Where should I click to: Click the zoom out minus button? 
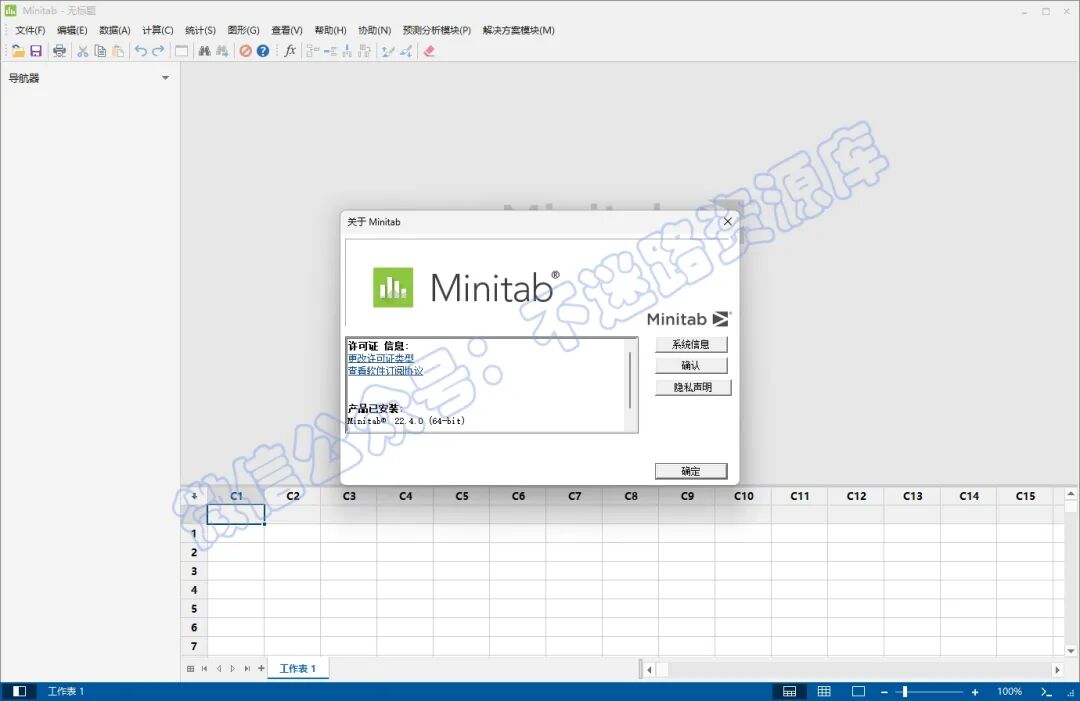884,692
